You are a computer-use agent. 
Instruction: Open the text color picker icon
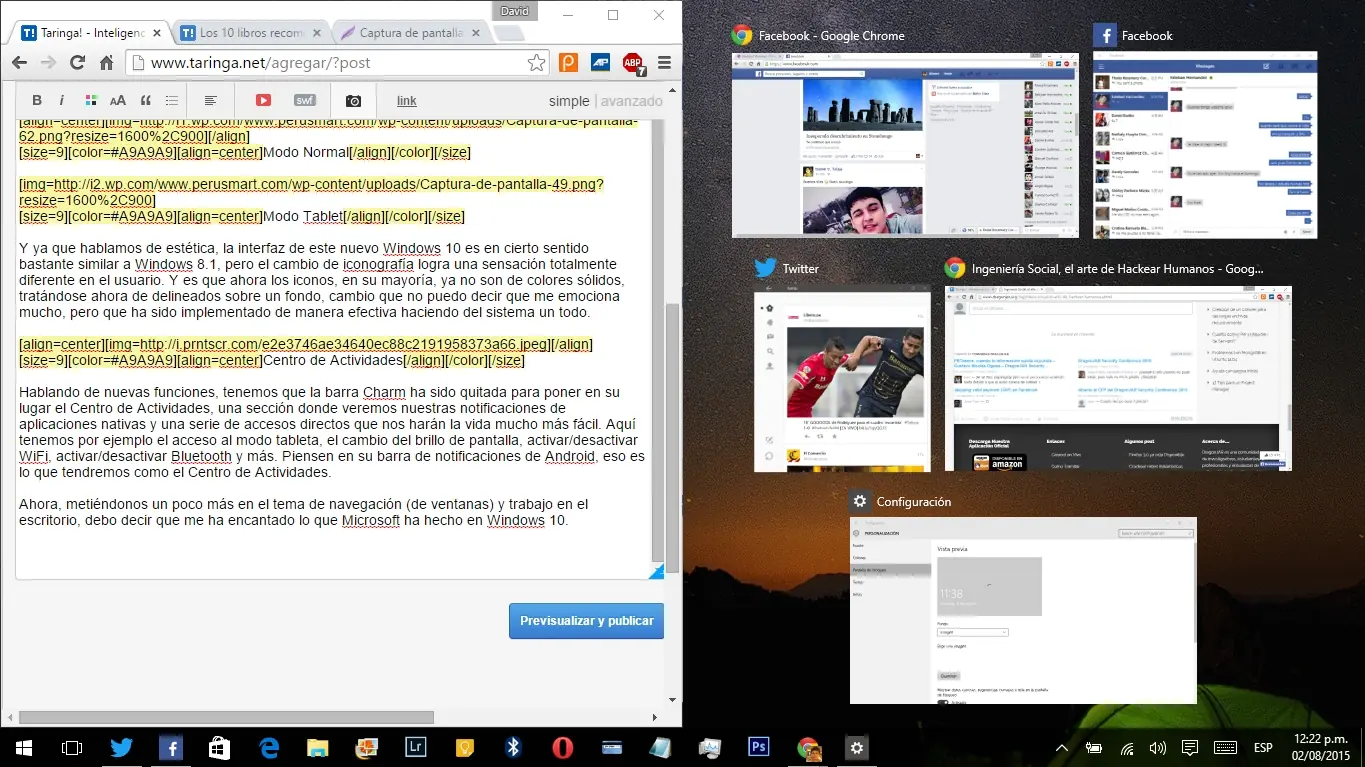(x=91, y=100)
